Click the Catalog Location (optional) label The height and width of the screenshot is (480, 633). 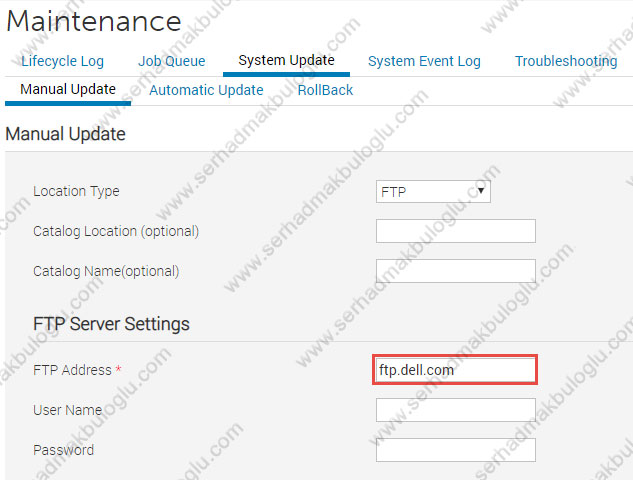[x=116, y=231]
